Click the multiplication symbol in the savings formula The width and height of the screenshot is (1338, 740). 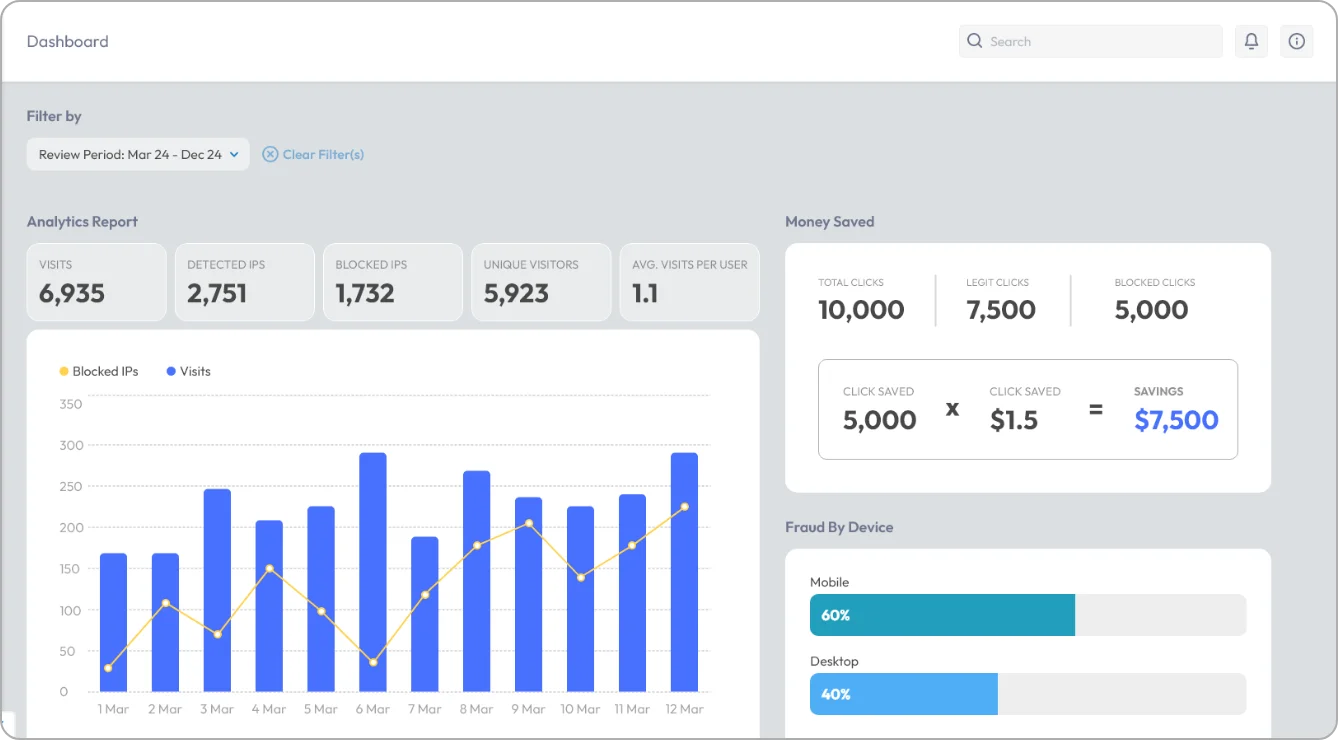click(x=952, y=409)
